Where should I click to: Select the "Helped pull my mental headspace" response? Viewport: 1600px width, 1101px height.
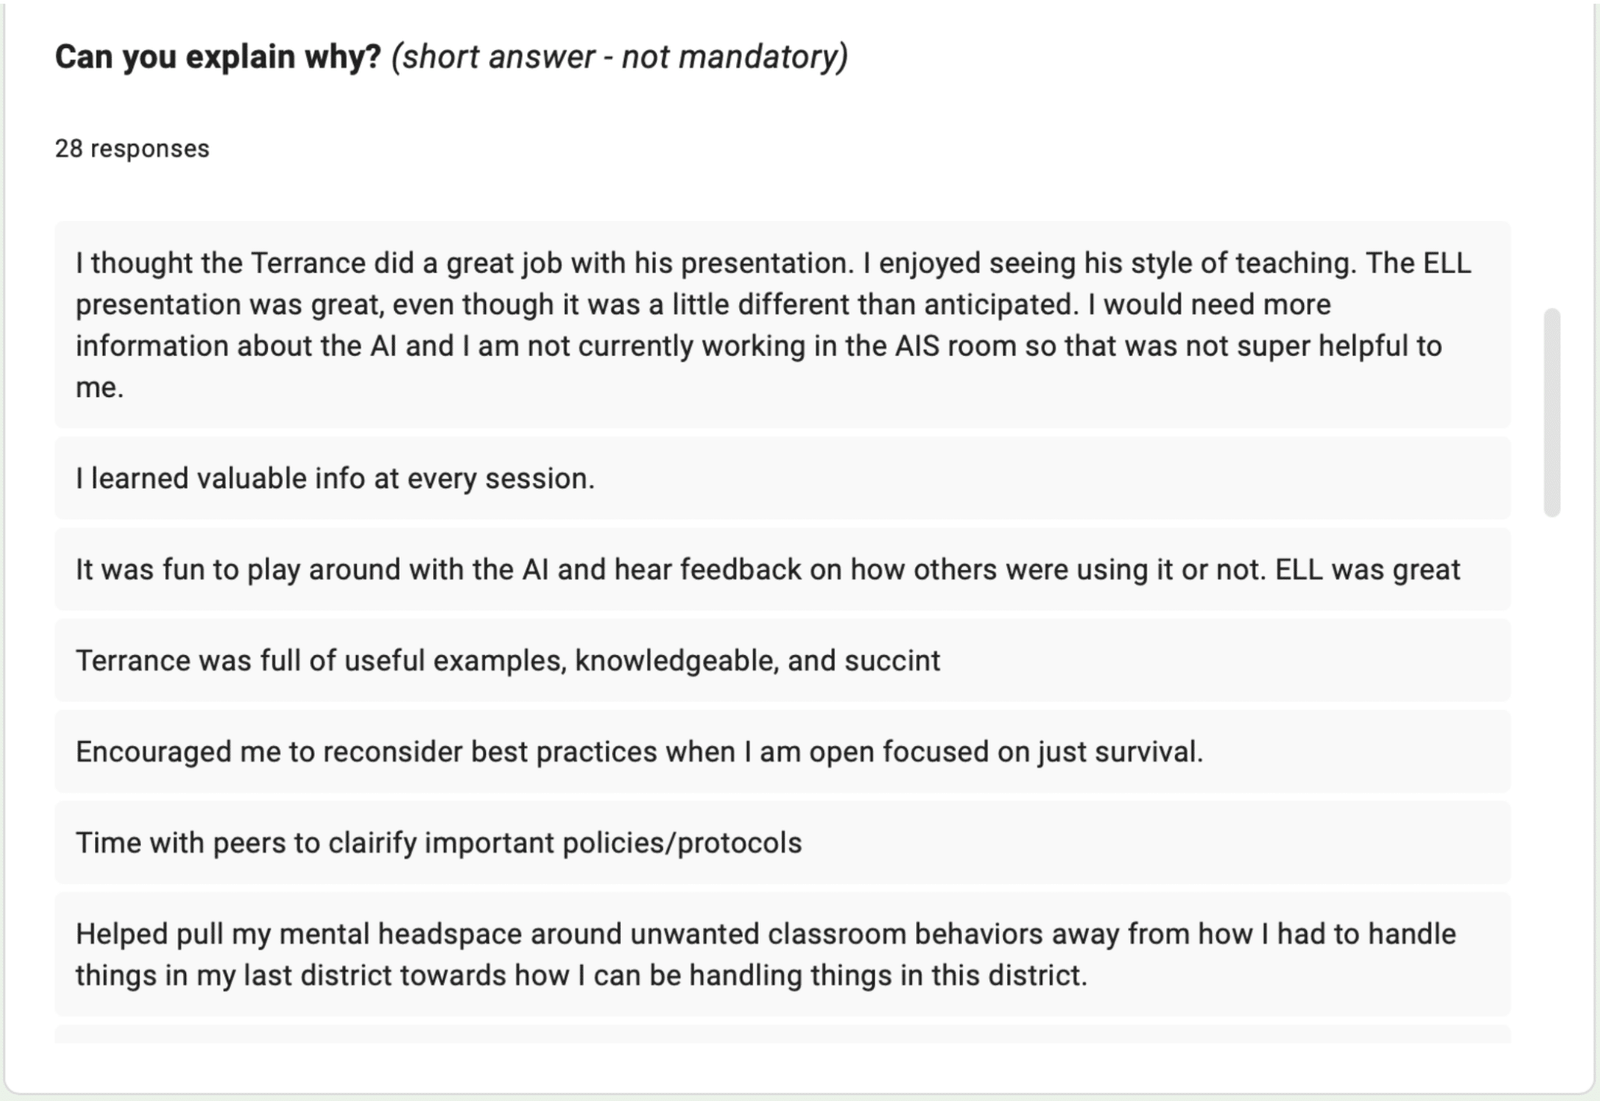click(x=765, y=954)
